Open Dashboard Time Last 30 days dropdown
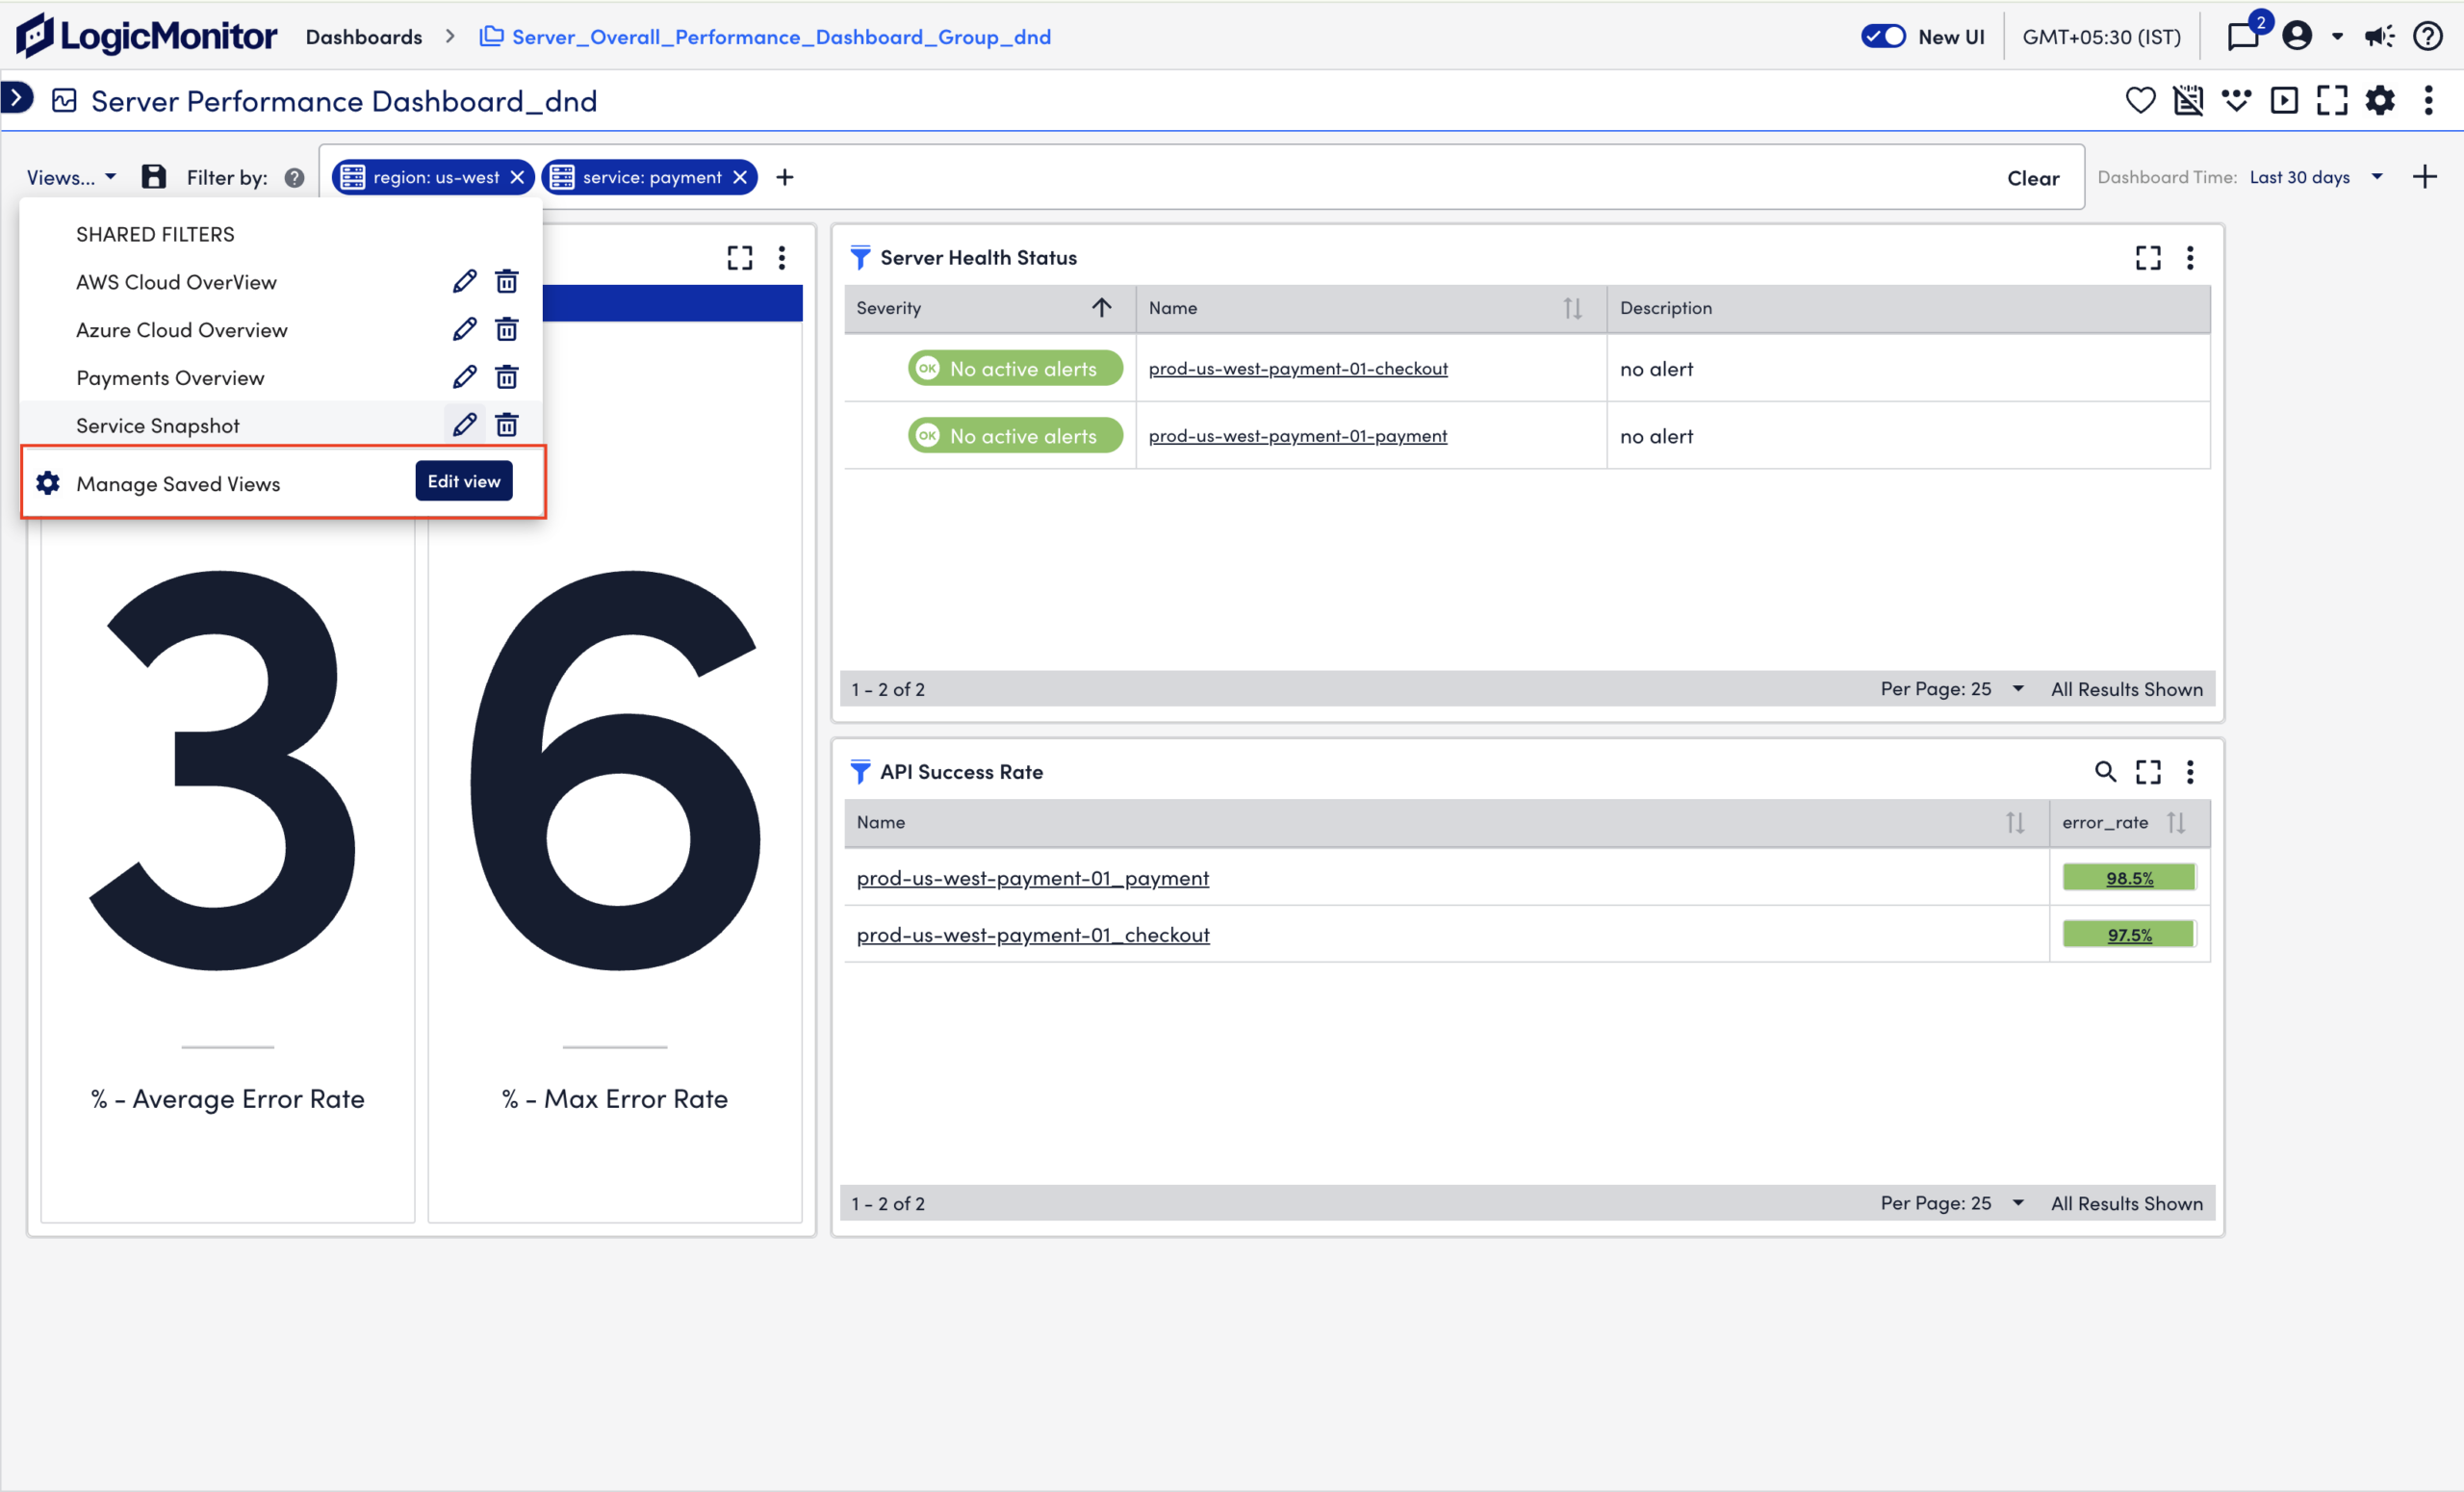 click(2316, 177)
